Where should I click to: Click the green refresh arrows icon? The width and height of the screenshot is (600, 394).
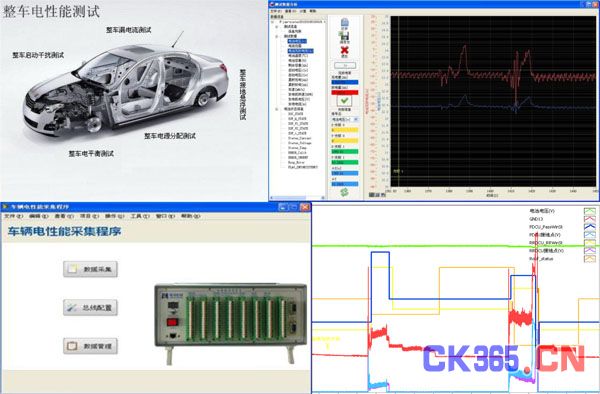click(344, 192)
